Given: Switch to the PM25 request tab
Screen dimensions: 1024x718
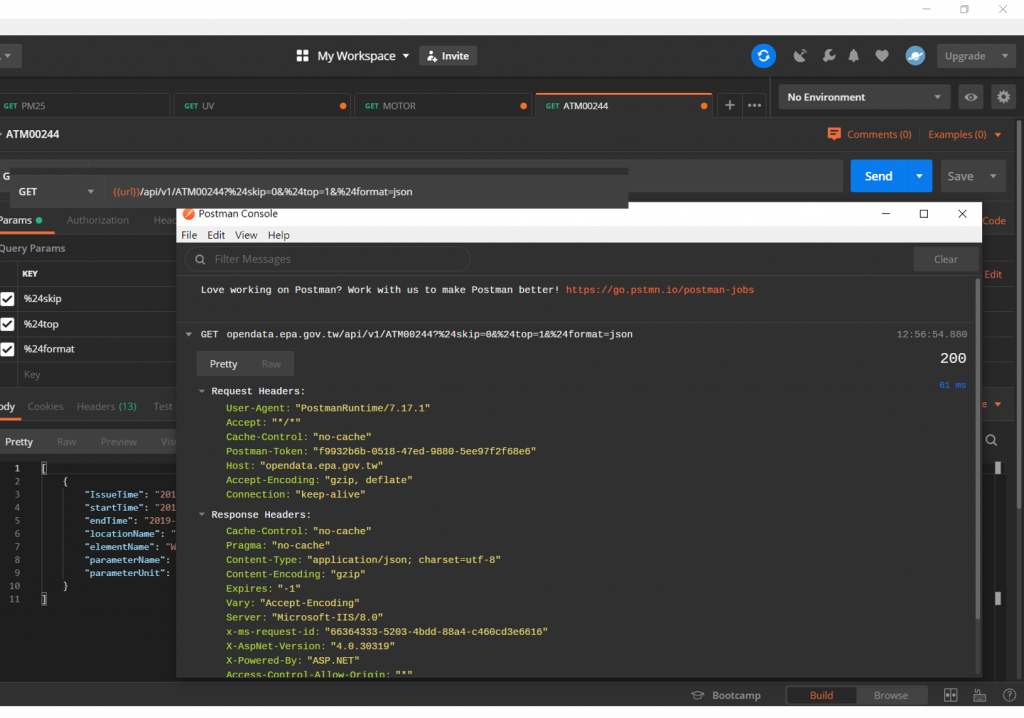Looking at the screenshot, I should (85, 106).
